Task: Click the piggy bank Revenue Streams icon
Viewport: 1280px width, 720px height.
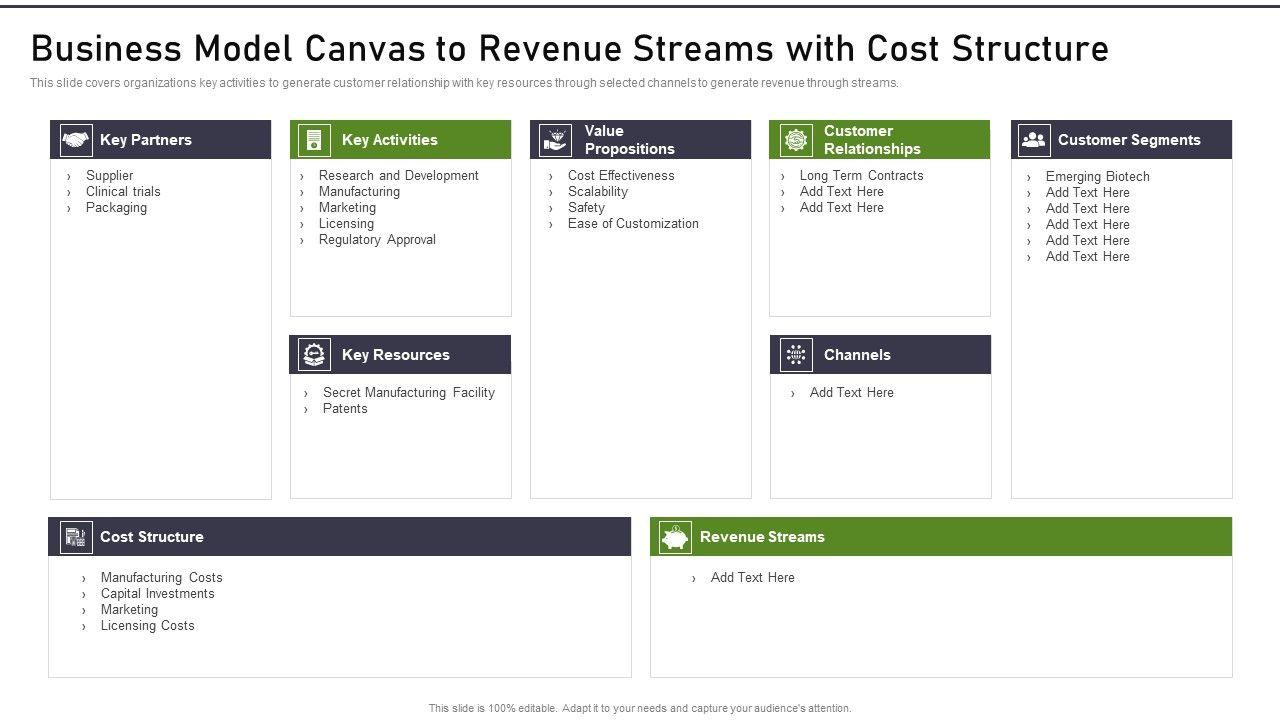Action: point(675,537)
